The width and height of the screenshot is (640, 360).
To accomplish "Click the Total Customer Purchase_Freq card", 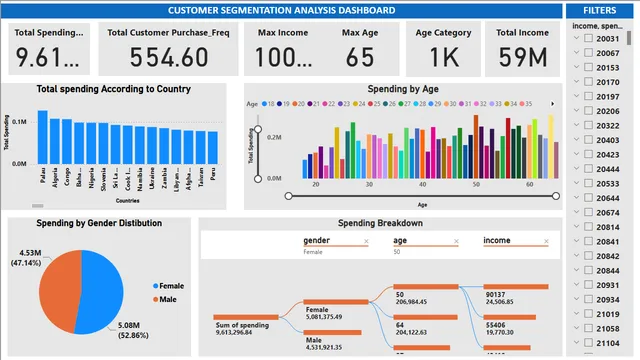I will [168, 49].
